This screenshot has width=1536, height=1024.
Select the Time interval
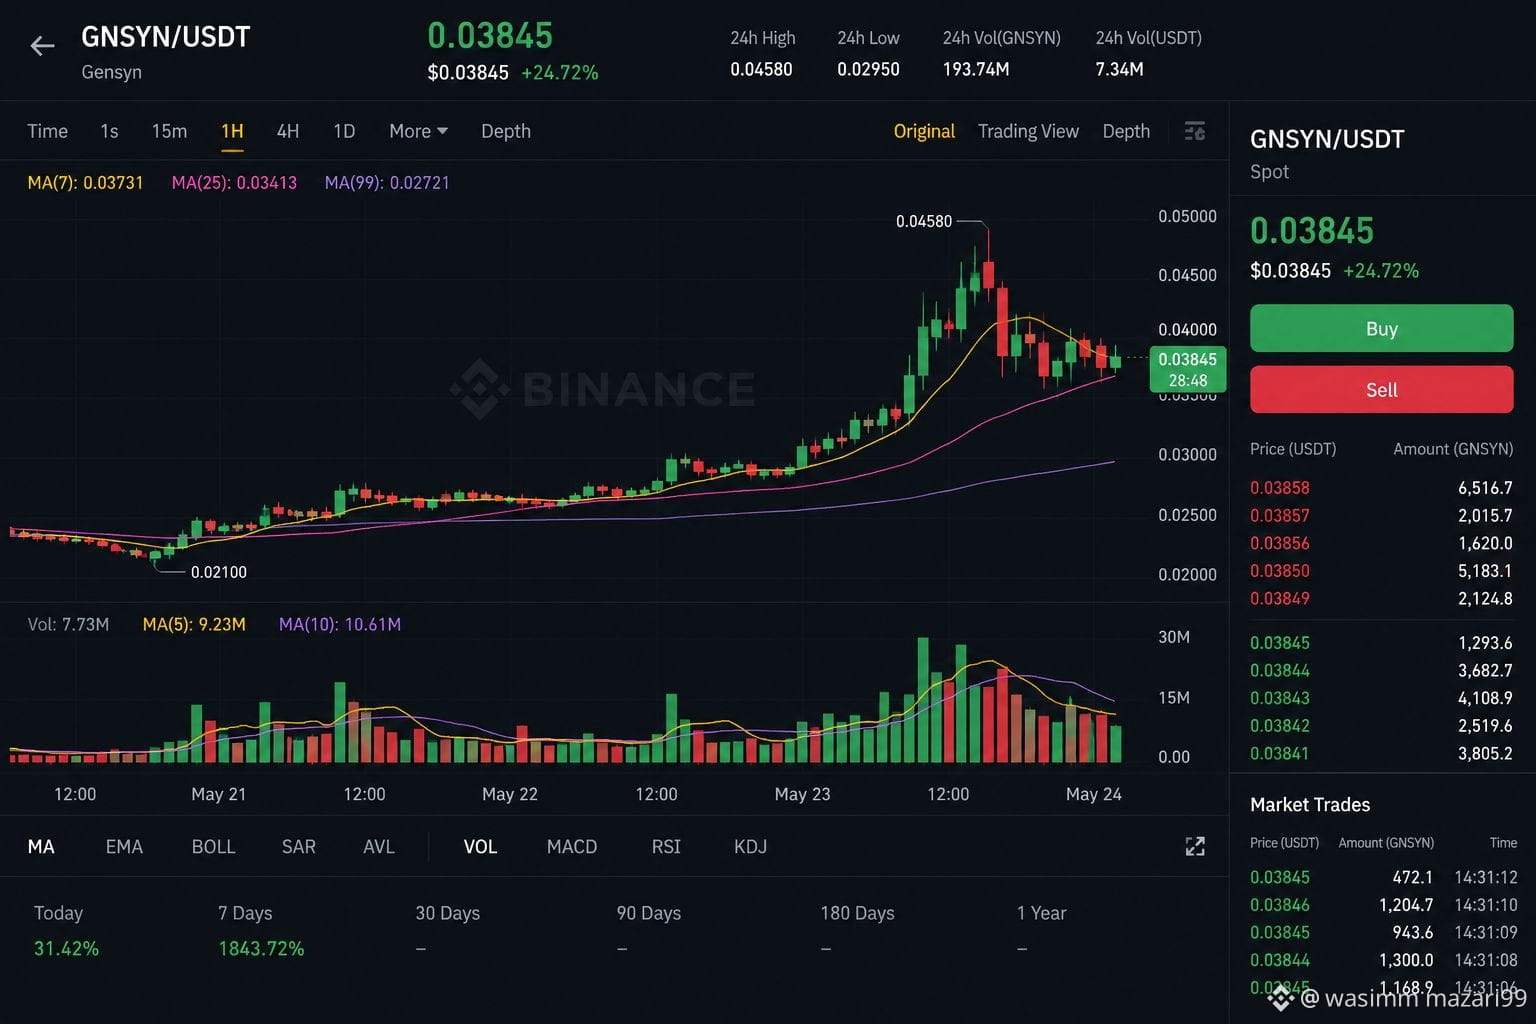pos(47,131)
